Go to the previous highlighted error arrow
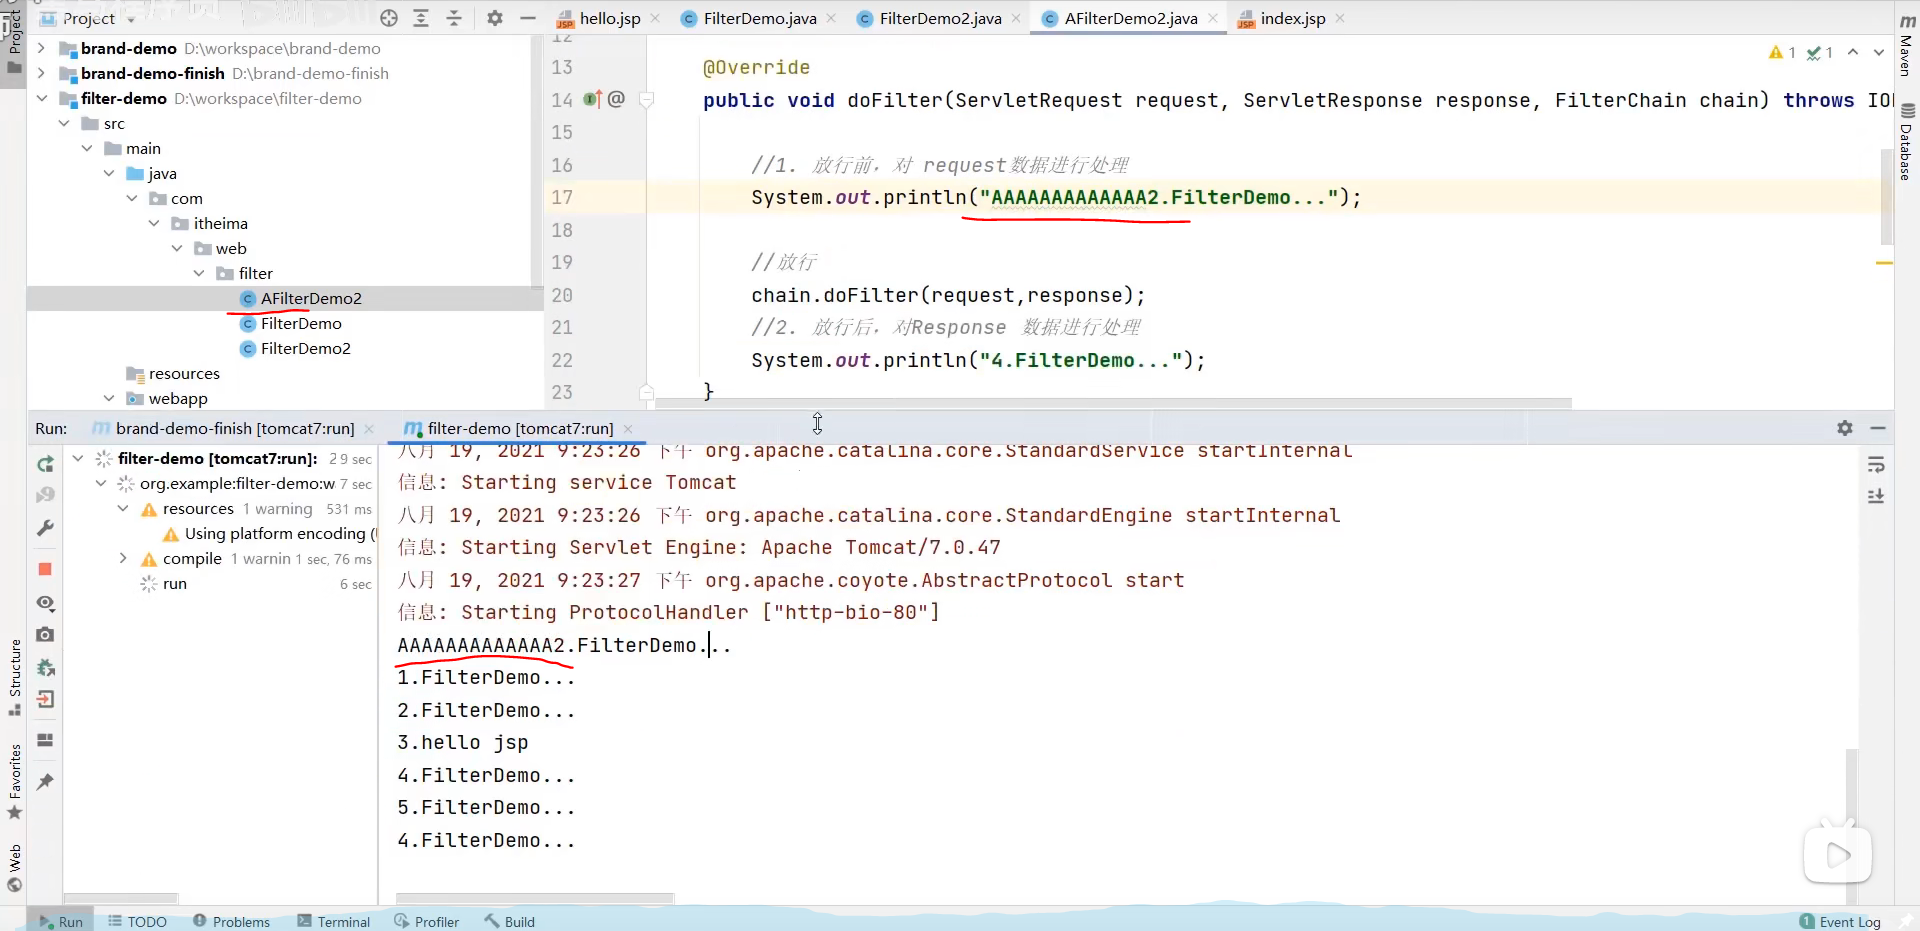The height and width of the screenshot is (931, 1920). [x=1853, y=52]
